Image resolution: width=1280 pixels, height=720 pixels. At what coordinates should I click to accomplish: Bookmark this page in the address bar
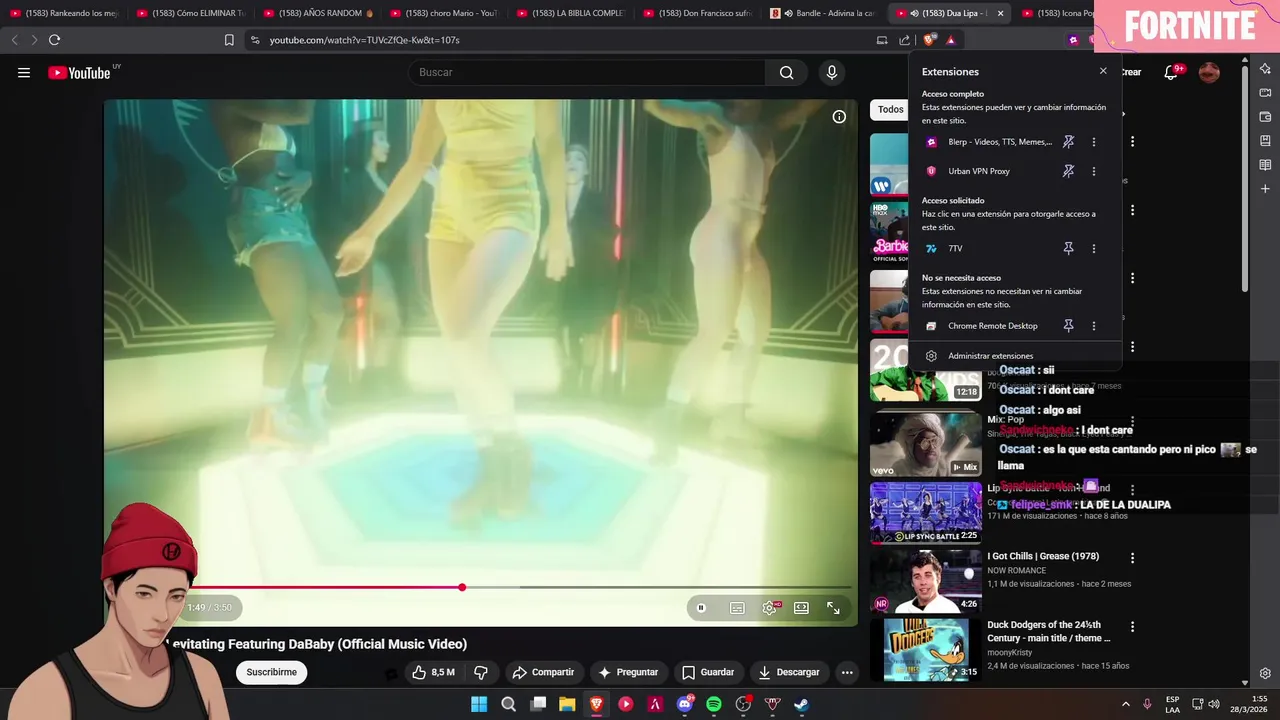[229, 40]
